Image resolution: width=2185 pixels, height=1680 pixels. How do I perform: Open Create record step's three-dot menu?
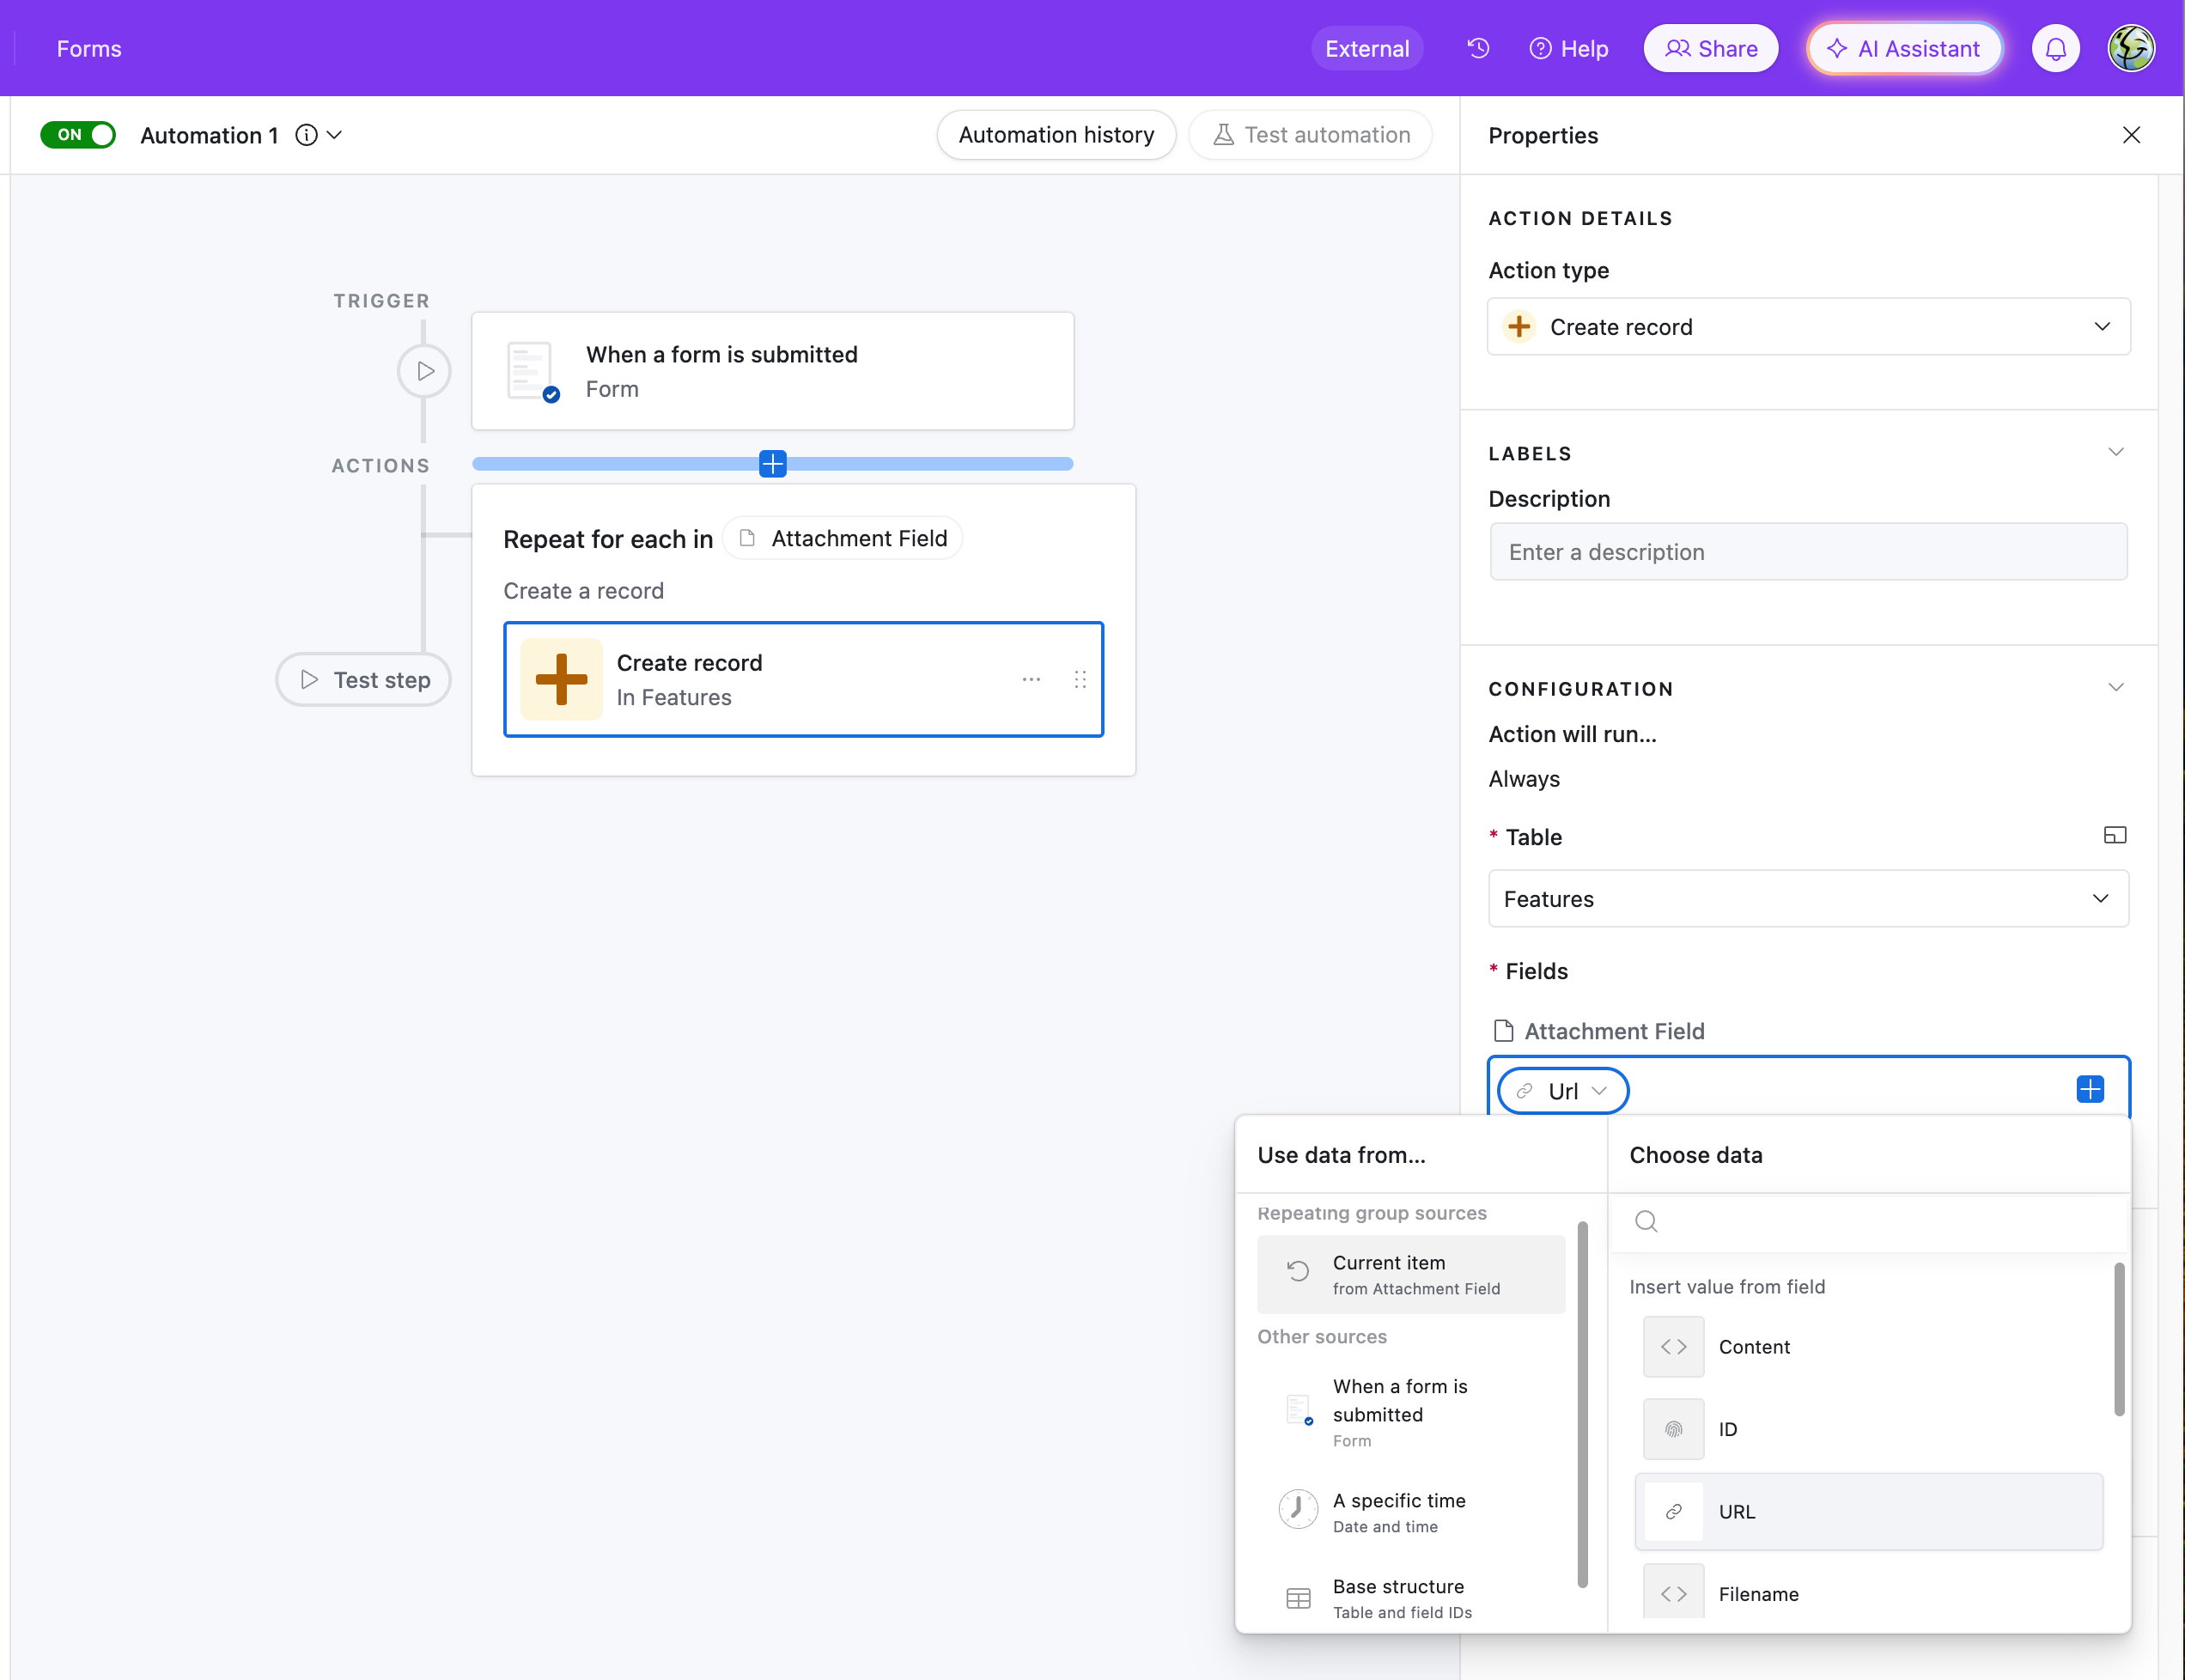click(x=1031, y=680)
